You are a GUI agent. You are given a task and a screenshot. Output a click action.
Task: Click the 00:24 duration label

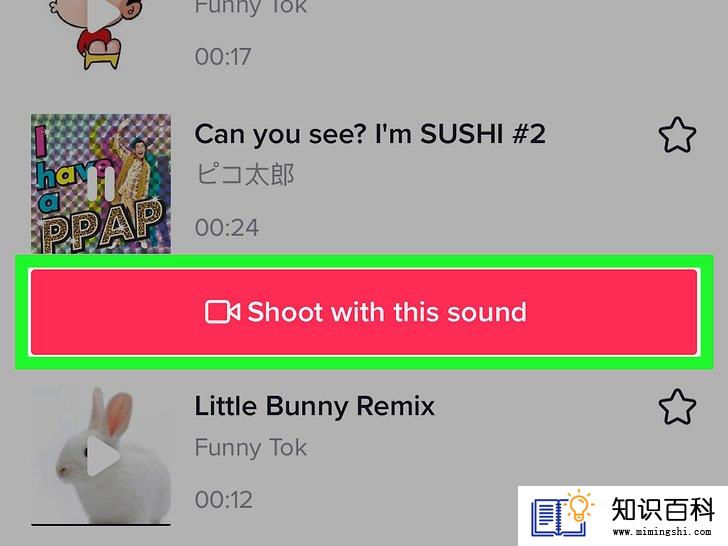coord(227,228)
